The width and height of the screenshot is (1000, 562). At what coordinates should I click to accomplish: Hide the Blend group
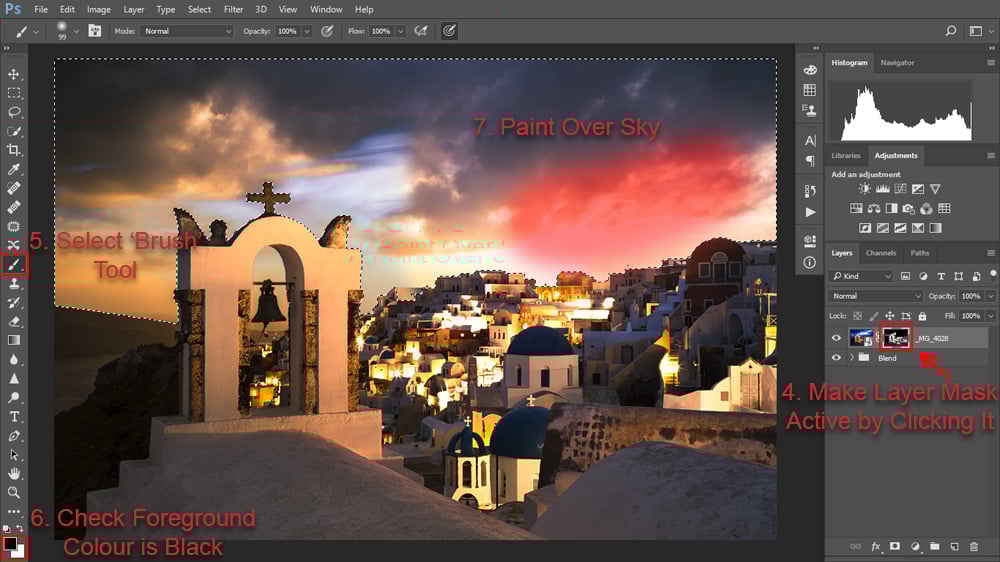pyautogui.click(x=836, y=358)
